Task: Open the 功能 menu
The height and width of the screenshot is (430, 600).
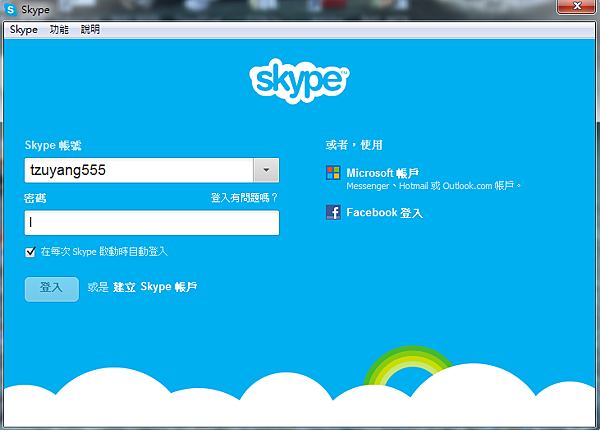Action: pyautogui.click(x=59, y=29)
